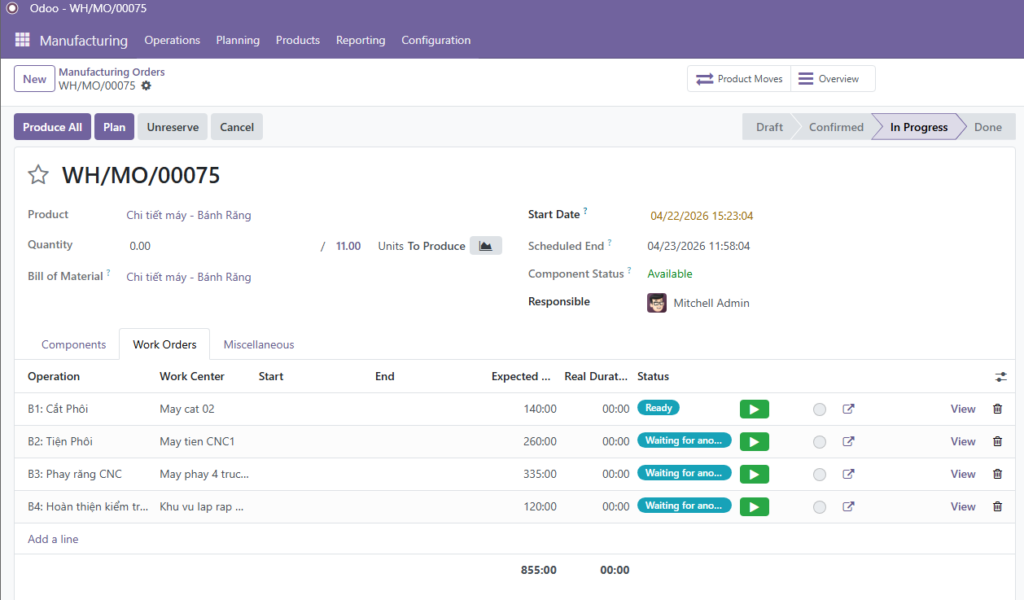Click the gear icon beside WH/MO/00075 breadcrumb
The image size is (1024, 600).
point(146,86)
